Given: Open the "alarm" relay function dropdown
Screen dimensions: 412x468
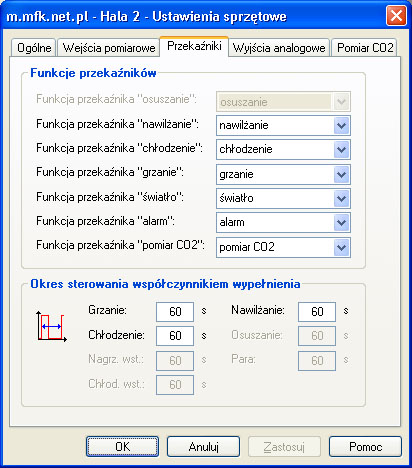Looking at the screenshot, I should [283, 223].
